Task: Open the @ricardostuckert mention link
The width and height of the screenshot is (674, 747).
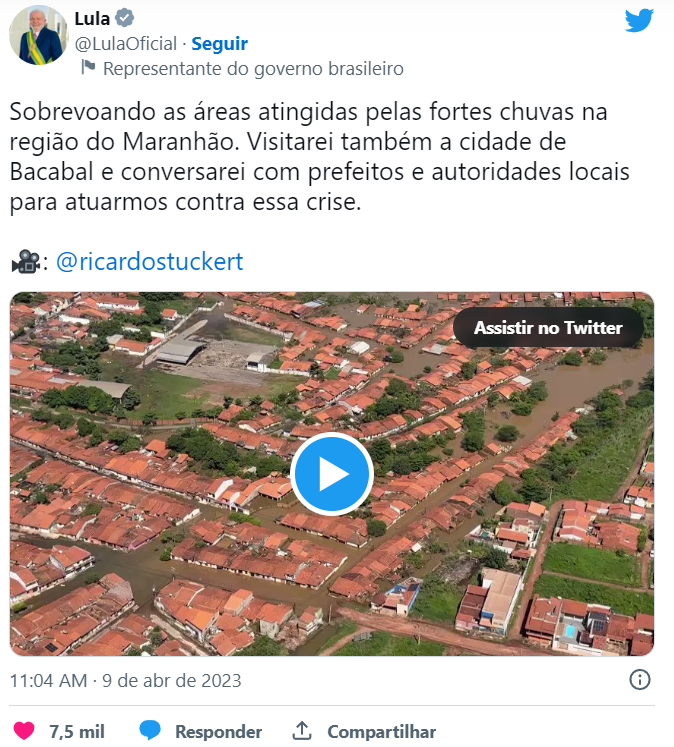Action: pyautogui.click(x=150, y=262)
